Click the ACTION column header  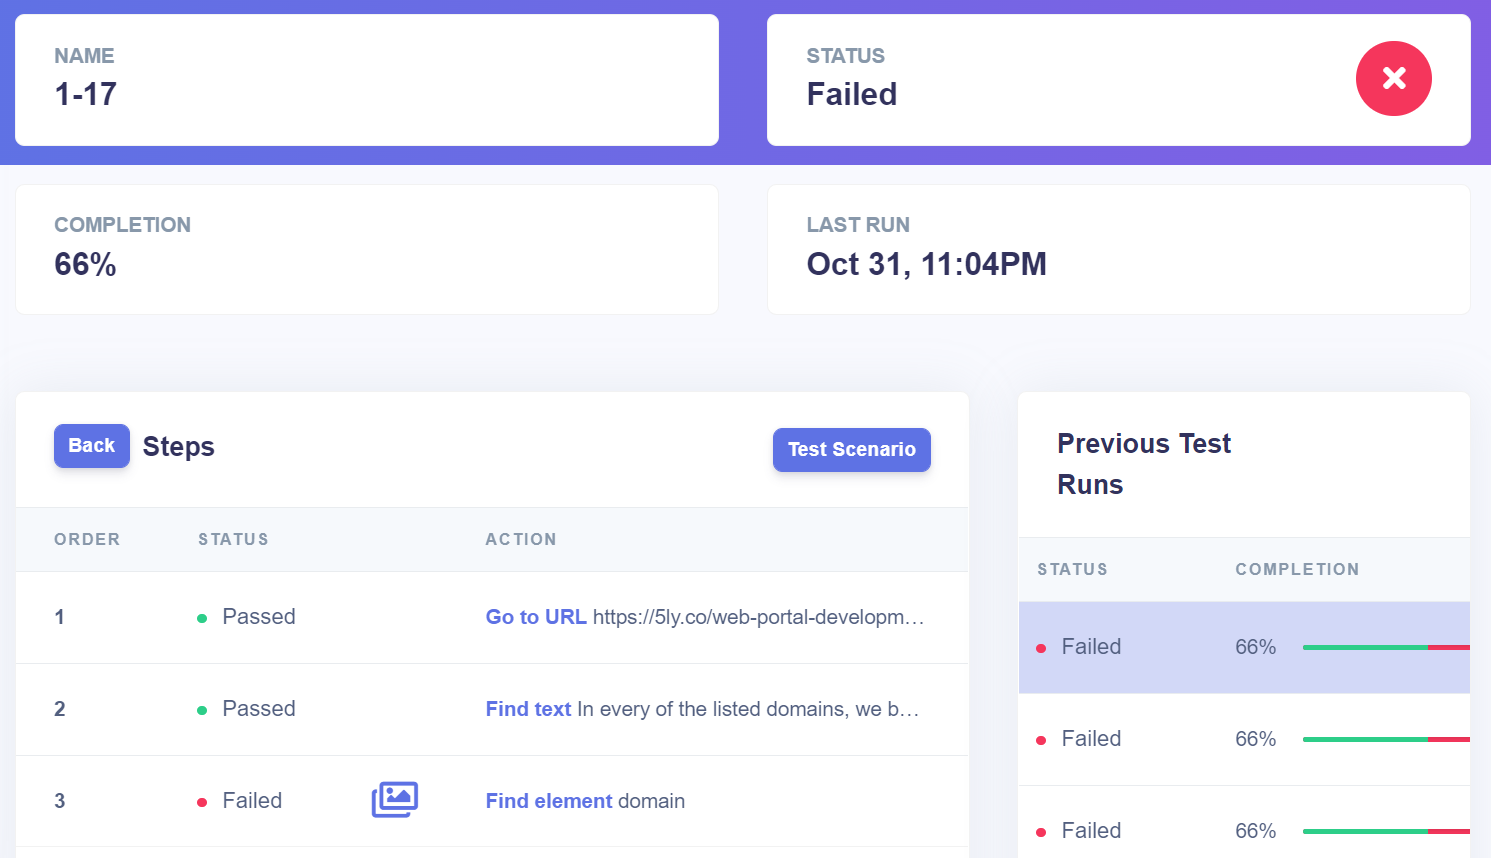521,540
